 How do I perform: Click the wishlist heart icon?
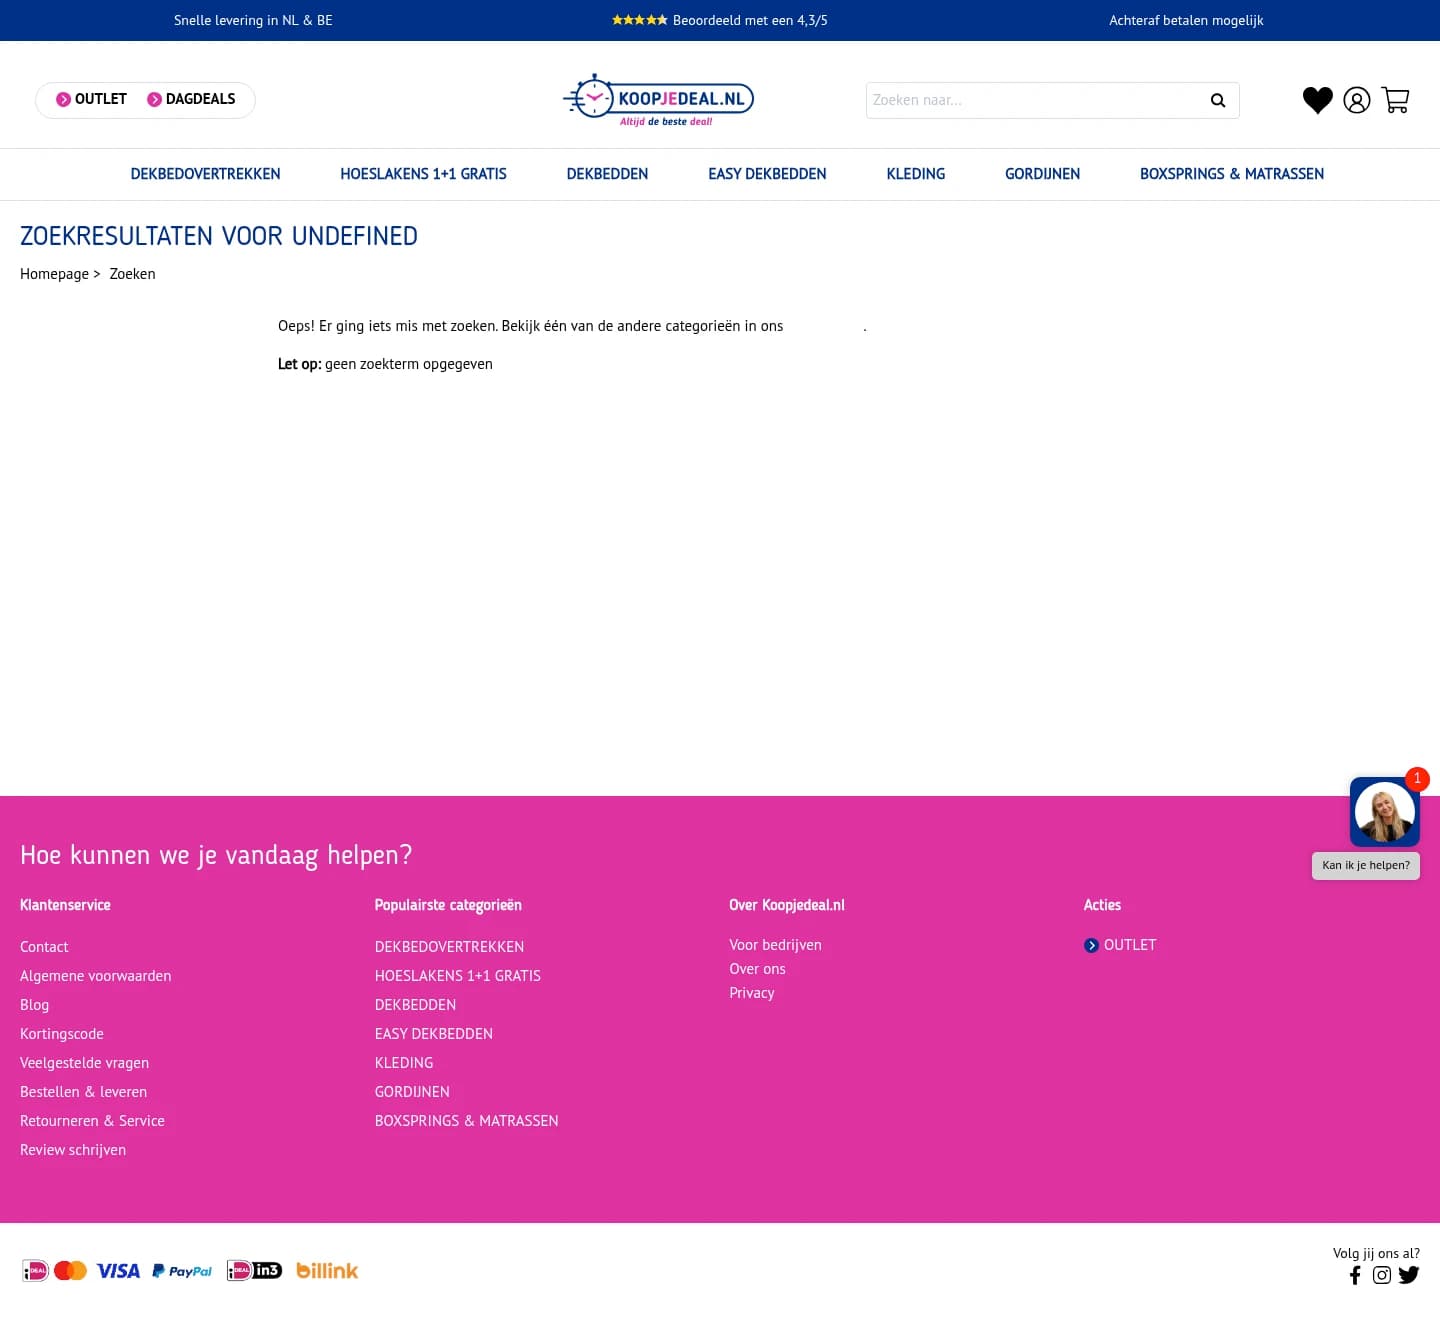1317,99
